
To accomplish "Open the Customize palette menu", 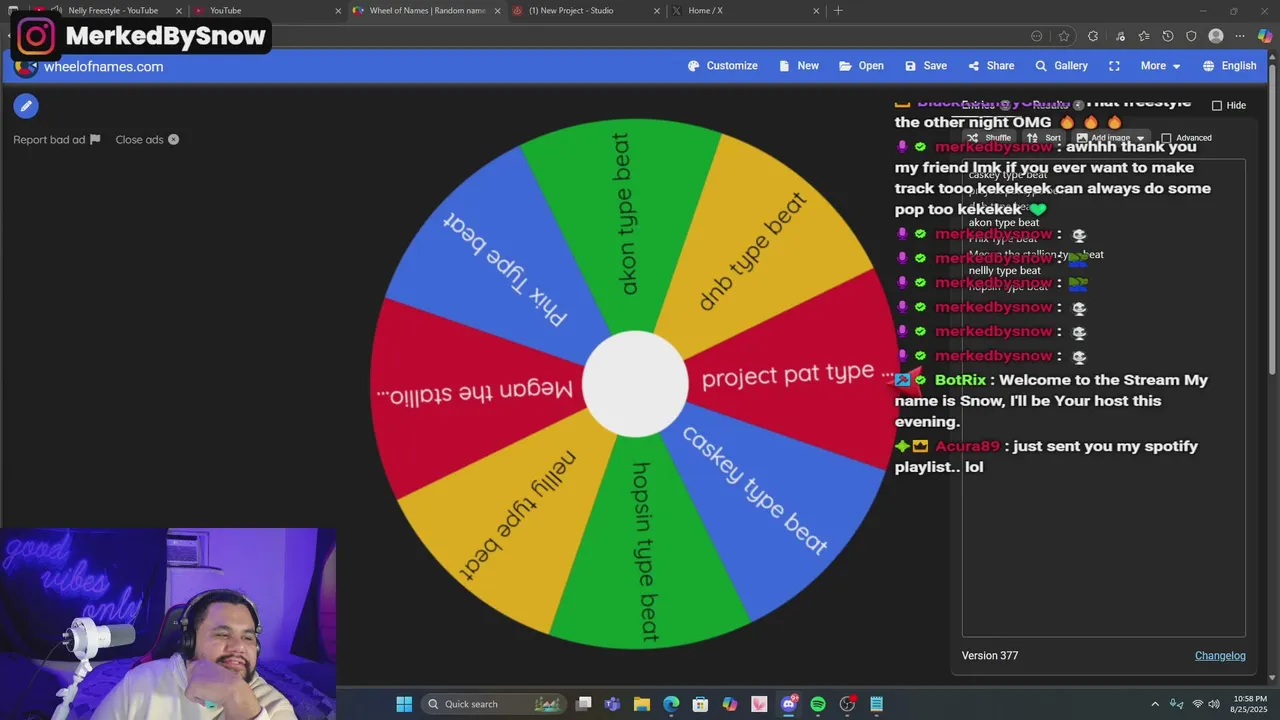I will click(x=722, y=66).
